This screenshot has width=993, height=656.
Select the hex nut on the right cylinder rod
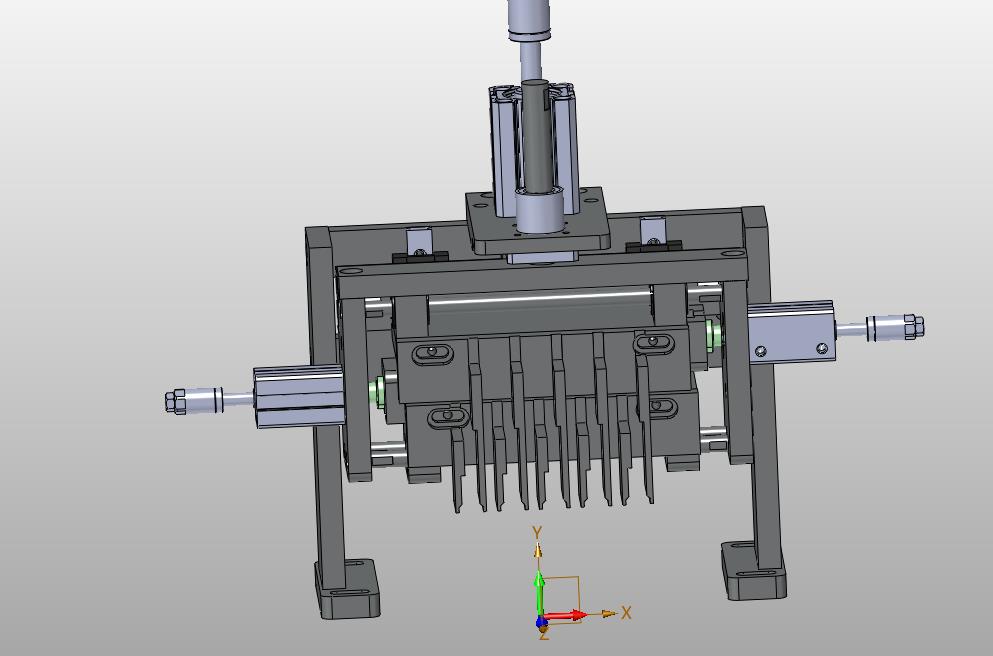pyautogui.click(x=914, y=327)
